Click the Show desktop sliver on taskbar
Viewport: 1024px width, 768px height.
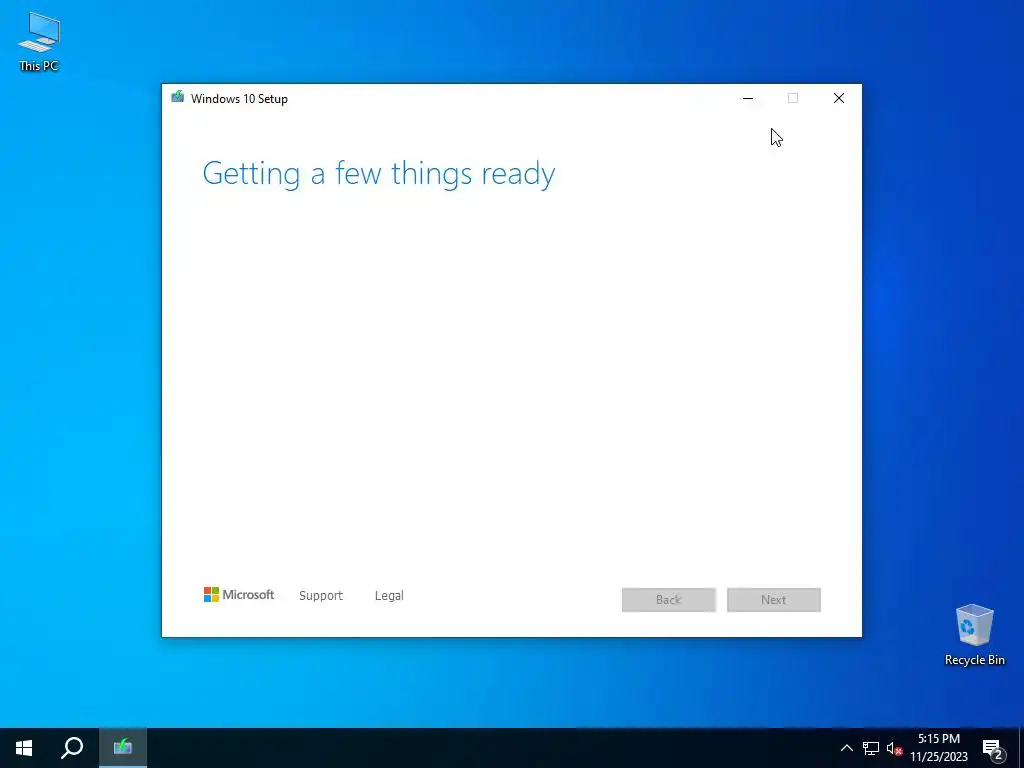point(1021,748)
